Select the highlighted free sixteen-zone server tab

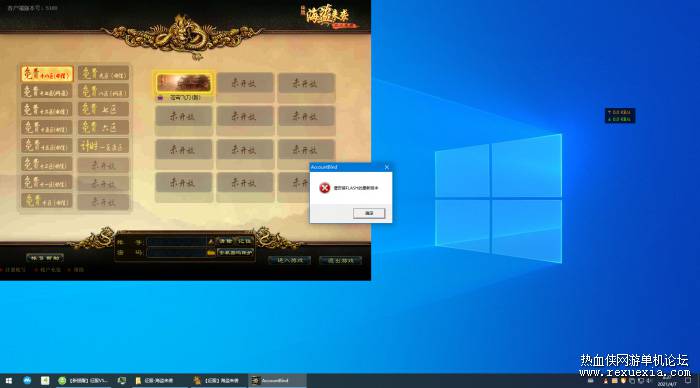click(x=46, y=74)
